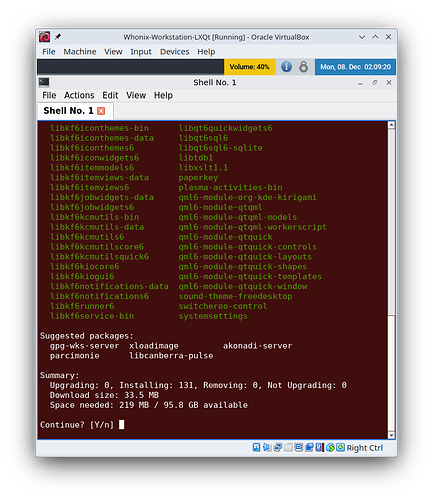Click suggested package gpg-wks-server
The image size is (433, 499).
84,346
